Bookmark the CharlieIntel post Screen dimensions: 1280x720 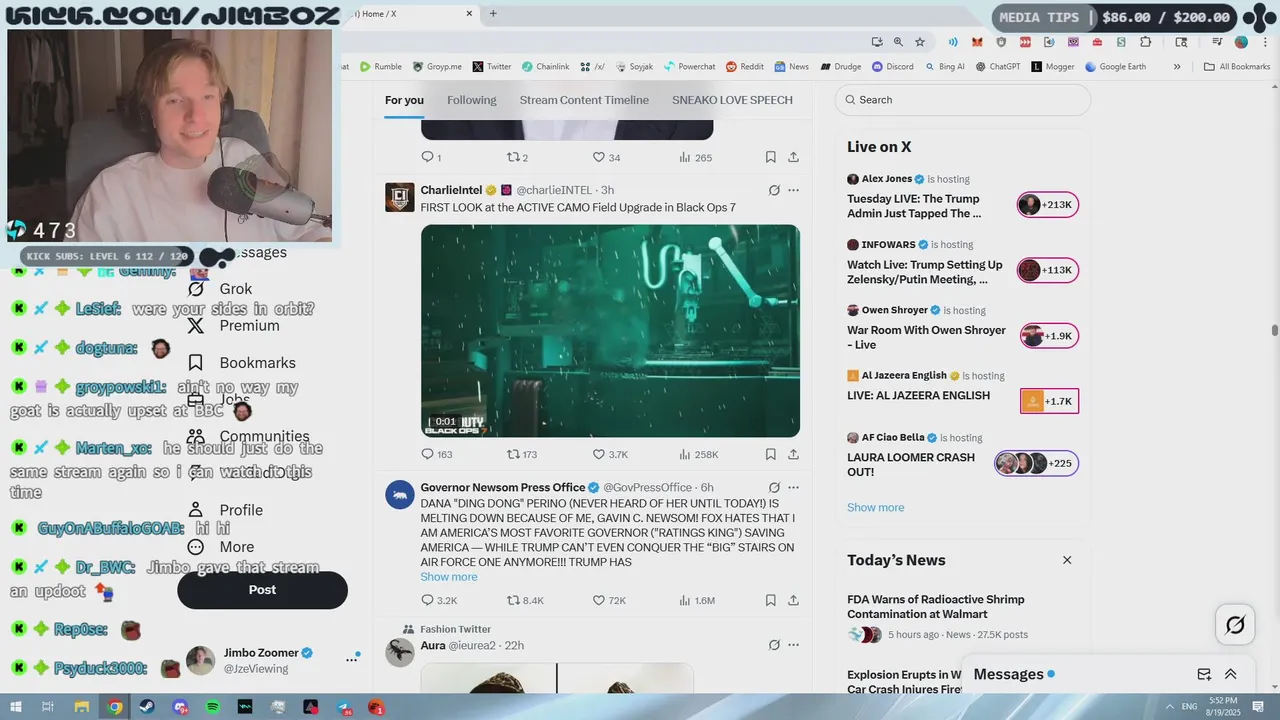click(x=771, y=454)
